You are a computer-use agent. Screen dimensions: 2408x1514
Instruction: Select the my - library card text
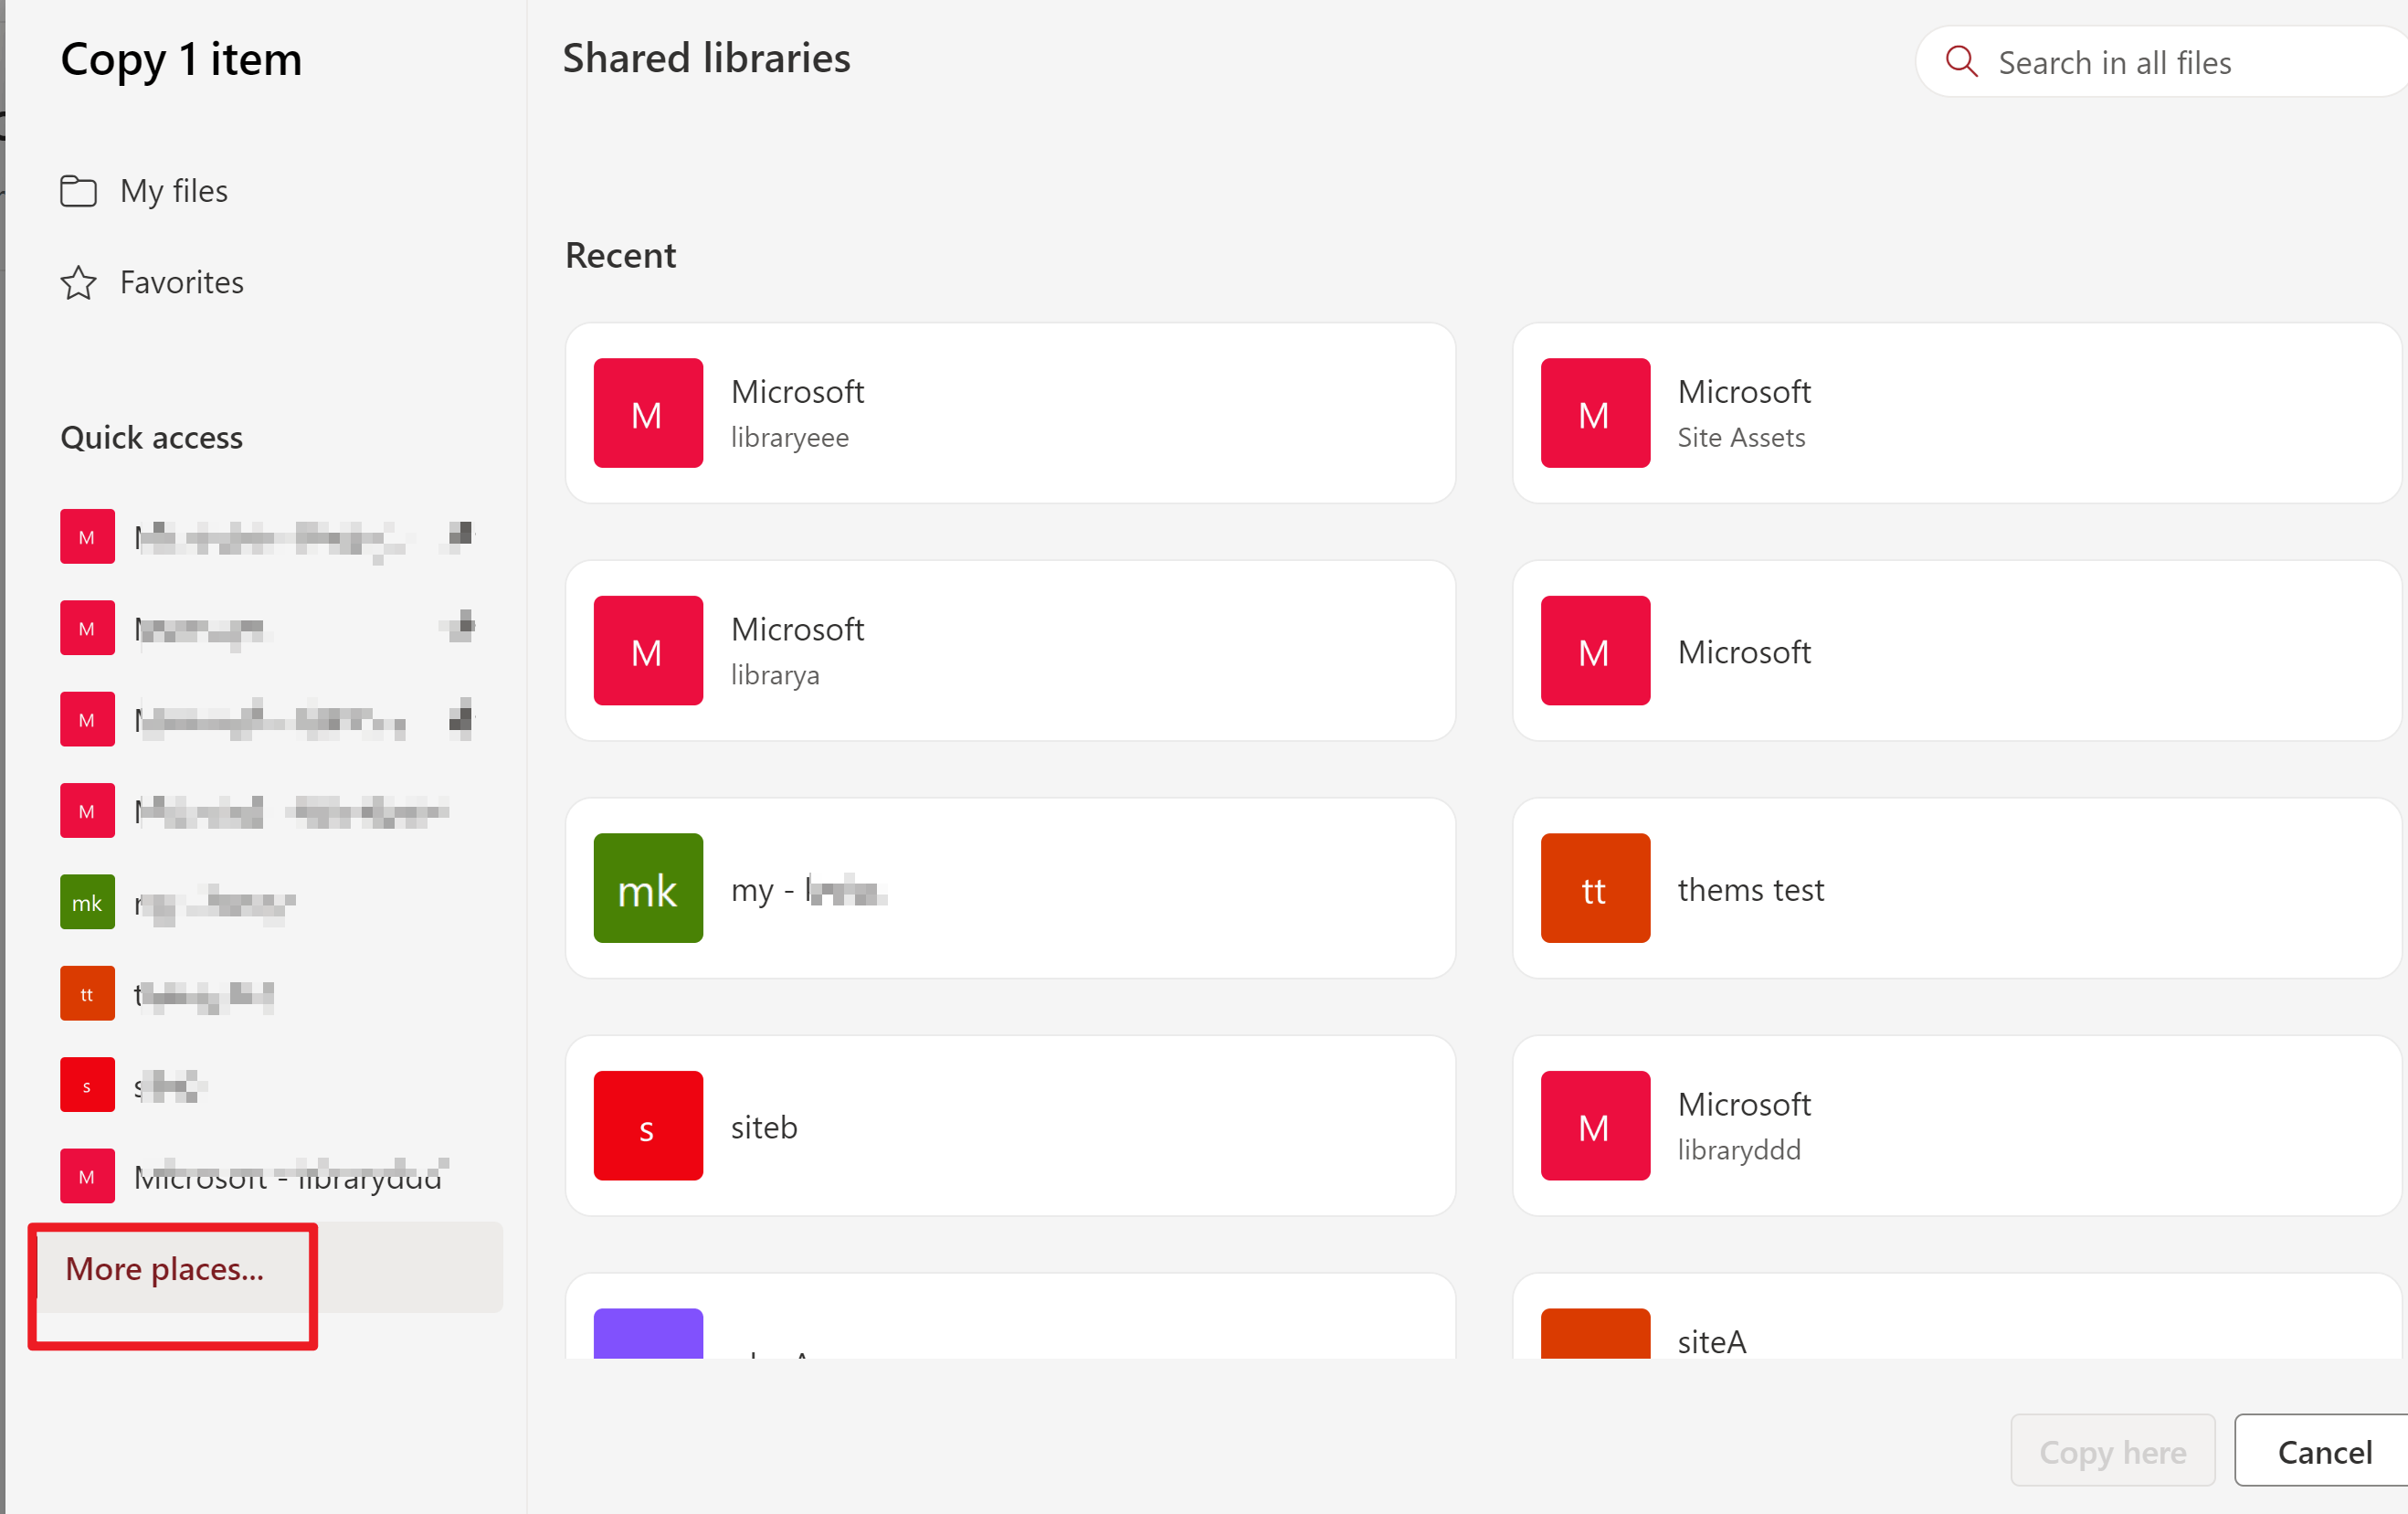coord(809,889)
